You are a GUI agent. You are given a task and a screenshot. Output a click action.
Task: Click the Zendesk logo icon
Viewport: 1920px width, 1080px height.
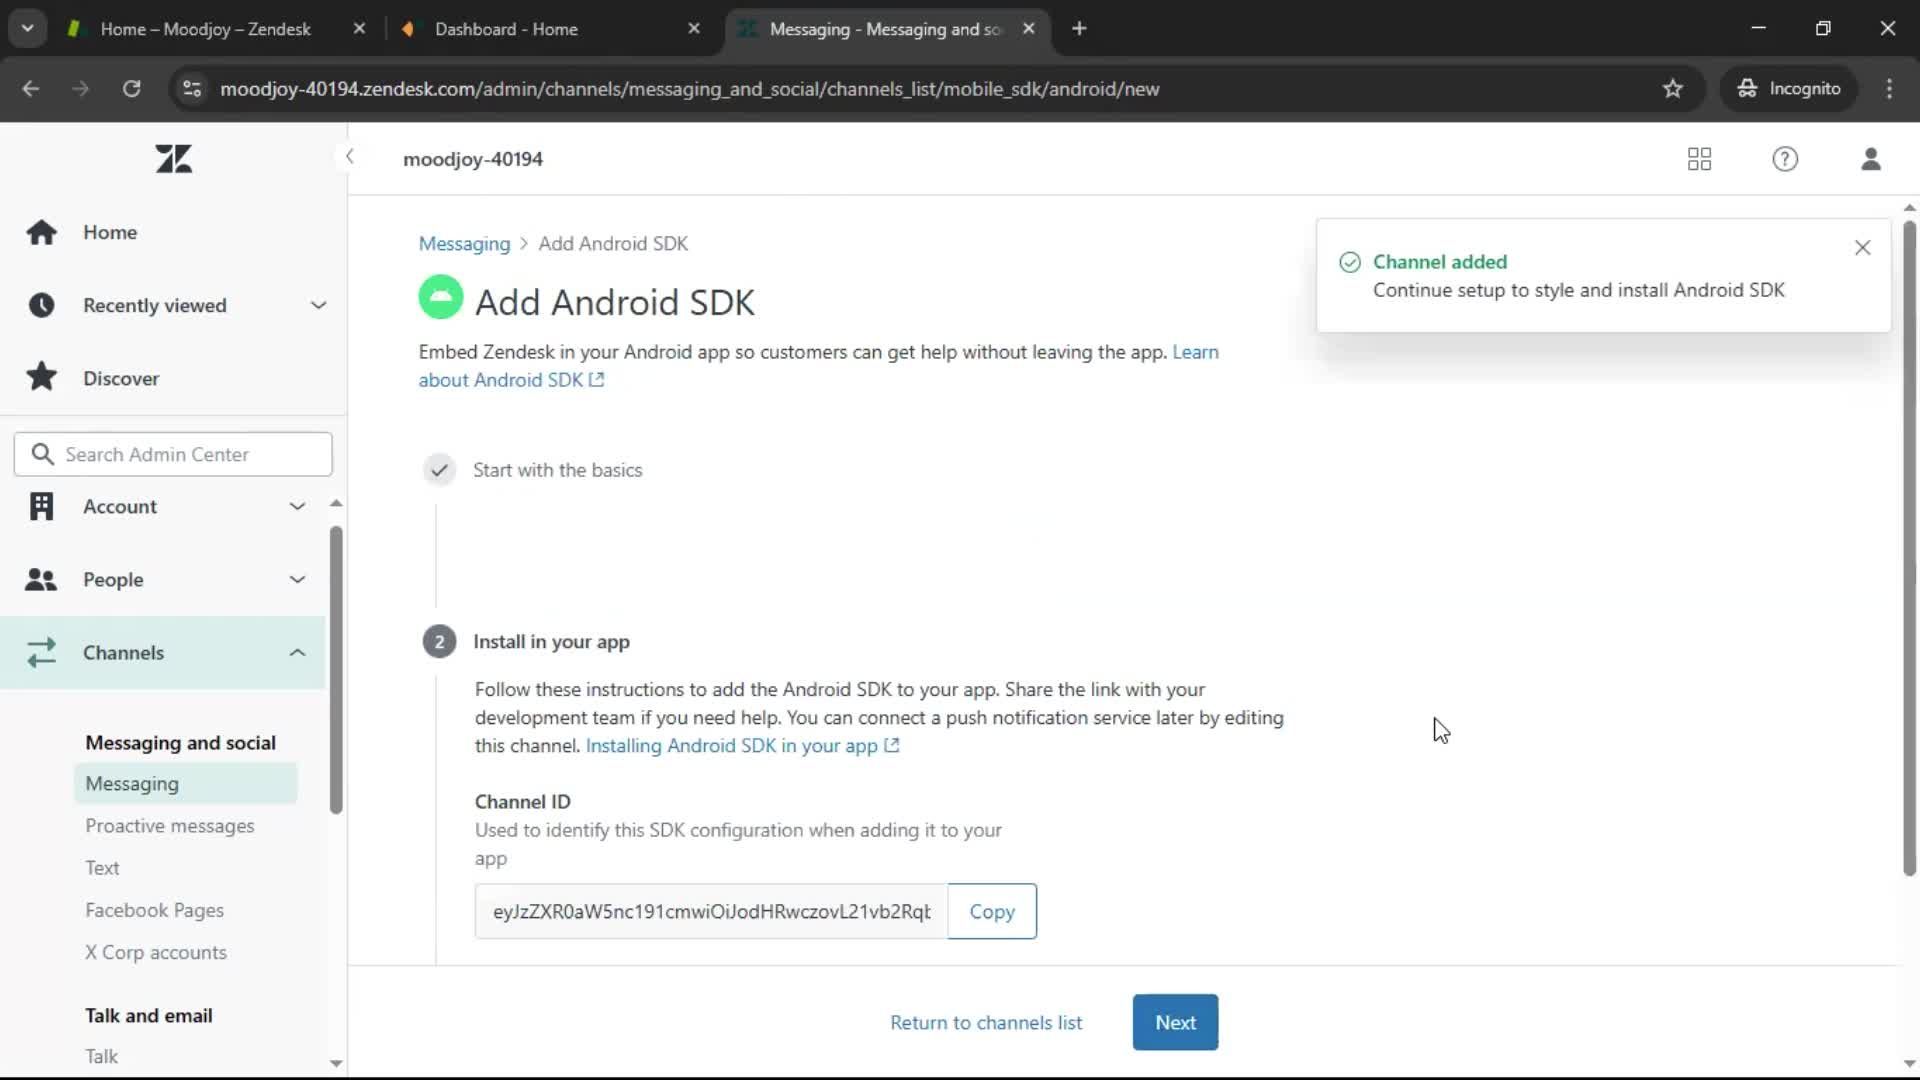tap(174, 159)
